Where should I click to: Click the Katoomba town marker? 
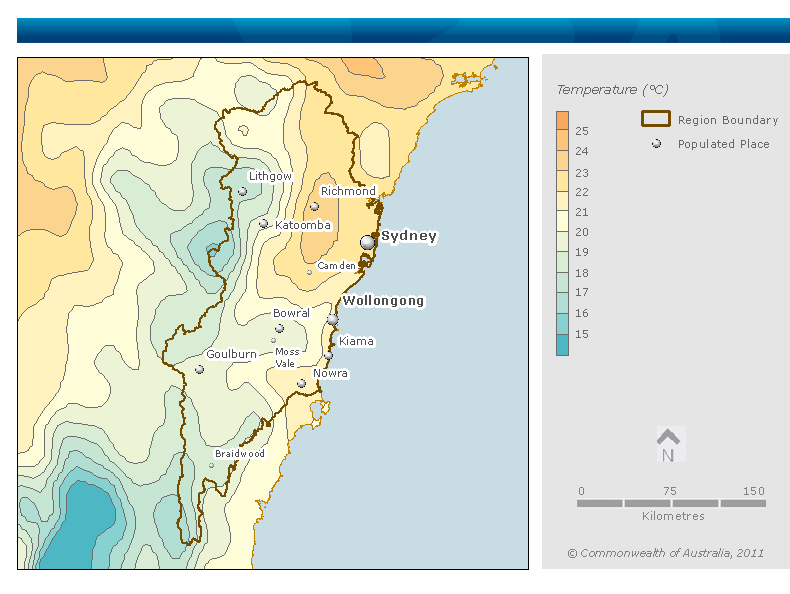click(x=263, y=224)
